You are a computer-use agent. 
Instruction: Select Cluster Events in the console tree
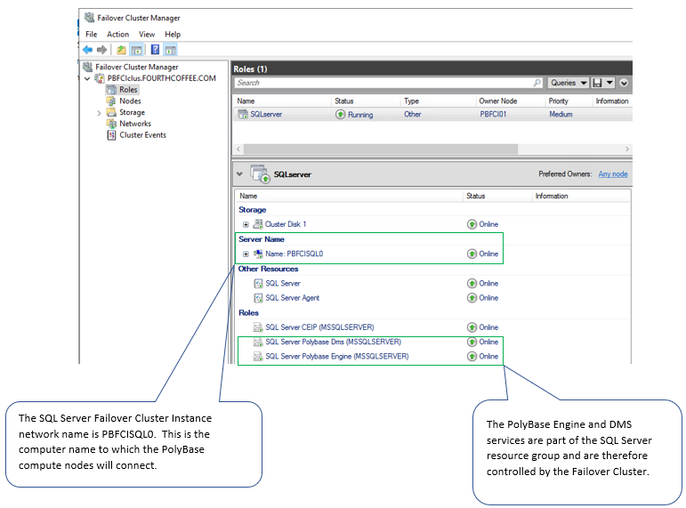pos(143,135)
